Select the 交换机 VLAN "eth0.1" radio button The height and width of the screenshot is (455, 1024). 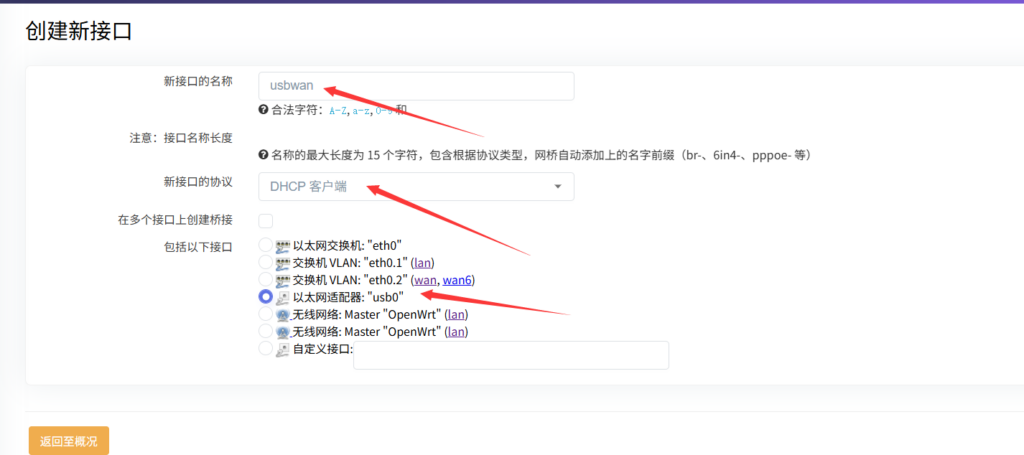[265, 262]
